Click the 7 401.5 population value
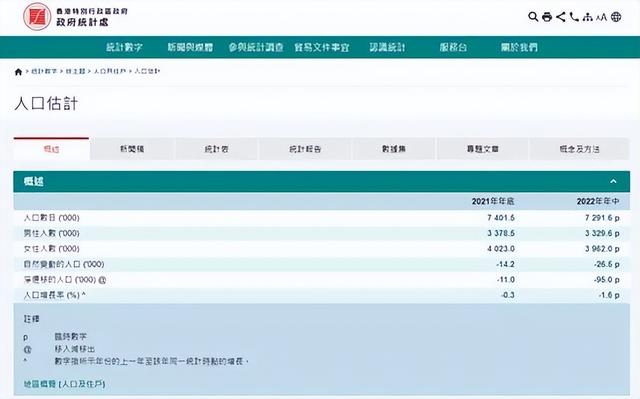Viewport: 640px width, 399px height. 501,218
